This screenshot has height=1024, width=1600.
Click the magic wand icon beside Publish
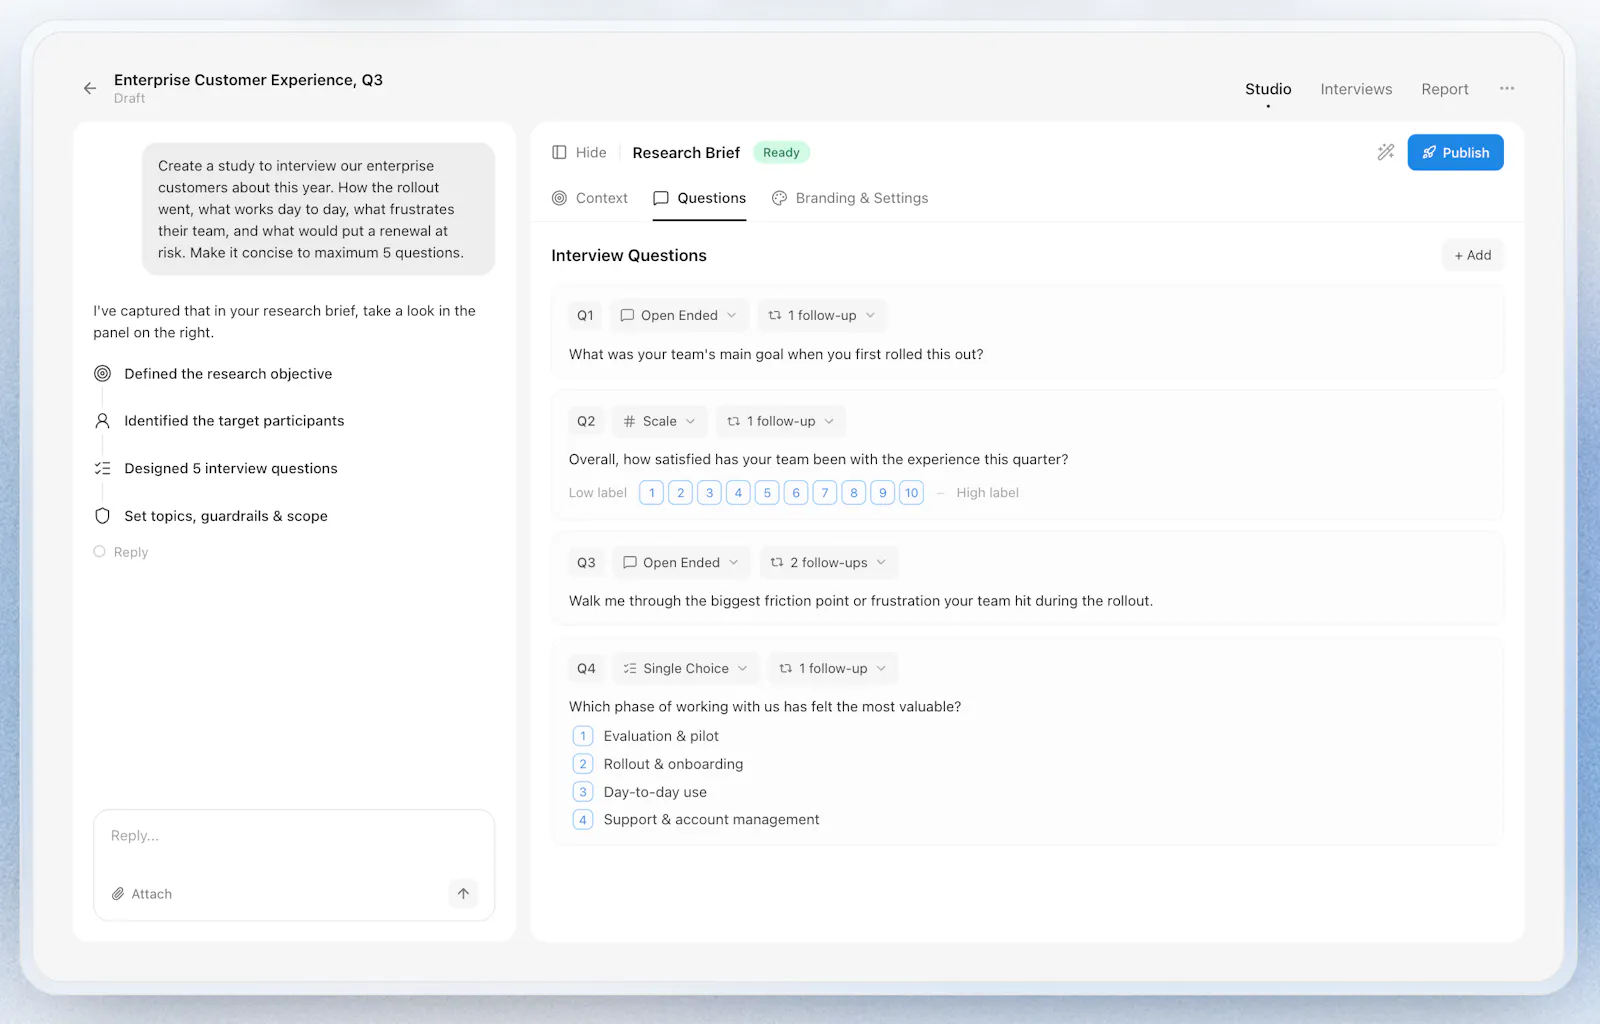click(x=1385, y=152)
